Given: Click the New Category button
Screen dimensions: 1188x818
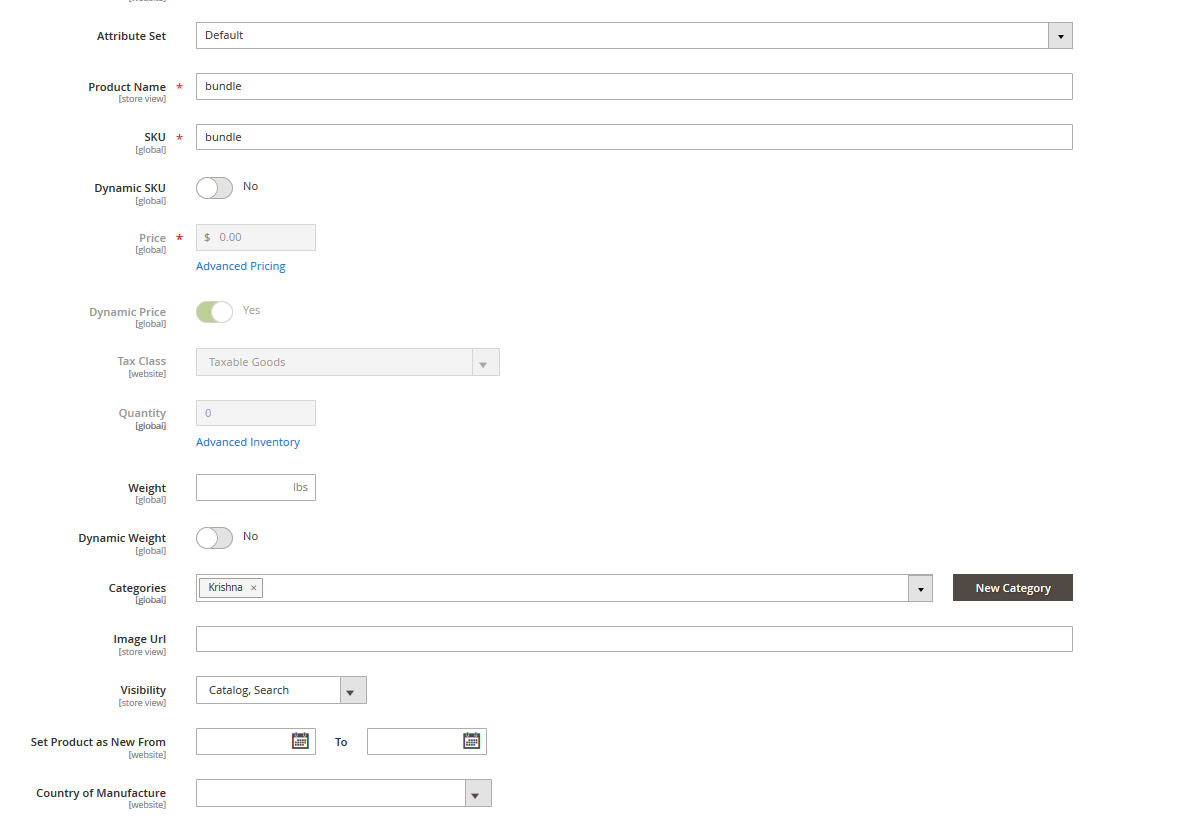Looking at the screenshot, I should (1012, 588).
